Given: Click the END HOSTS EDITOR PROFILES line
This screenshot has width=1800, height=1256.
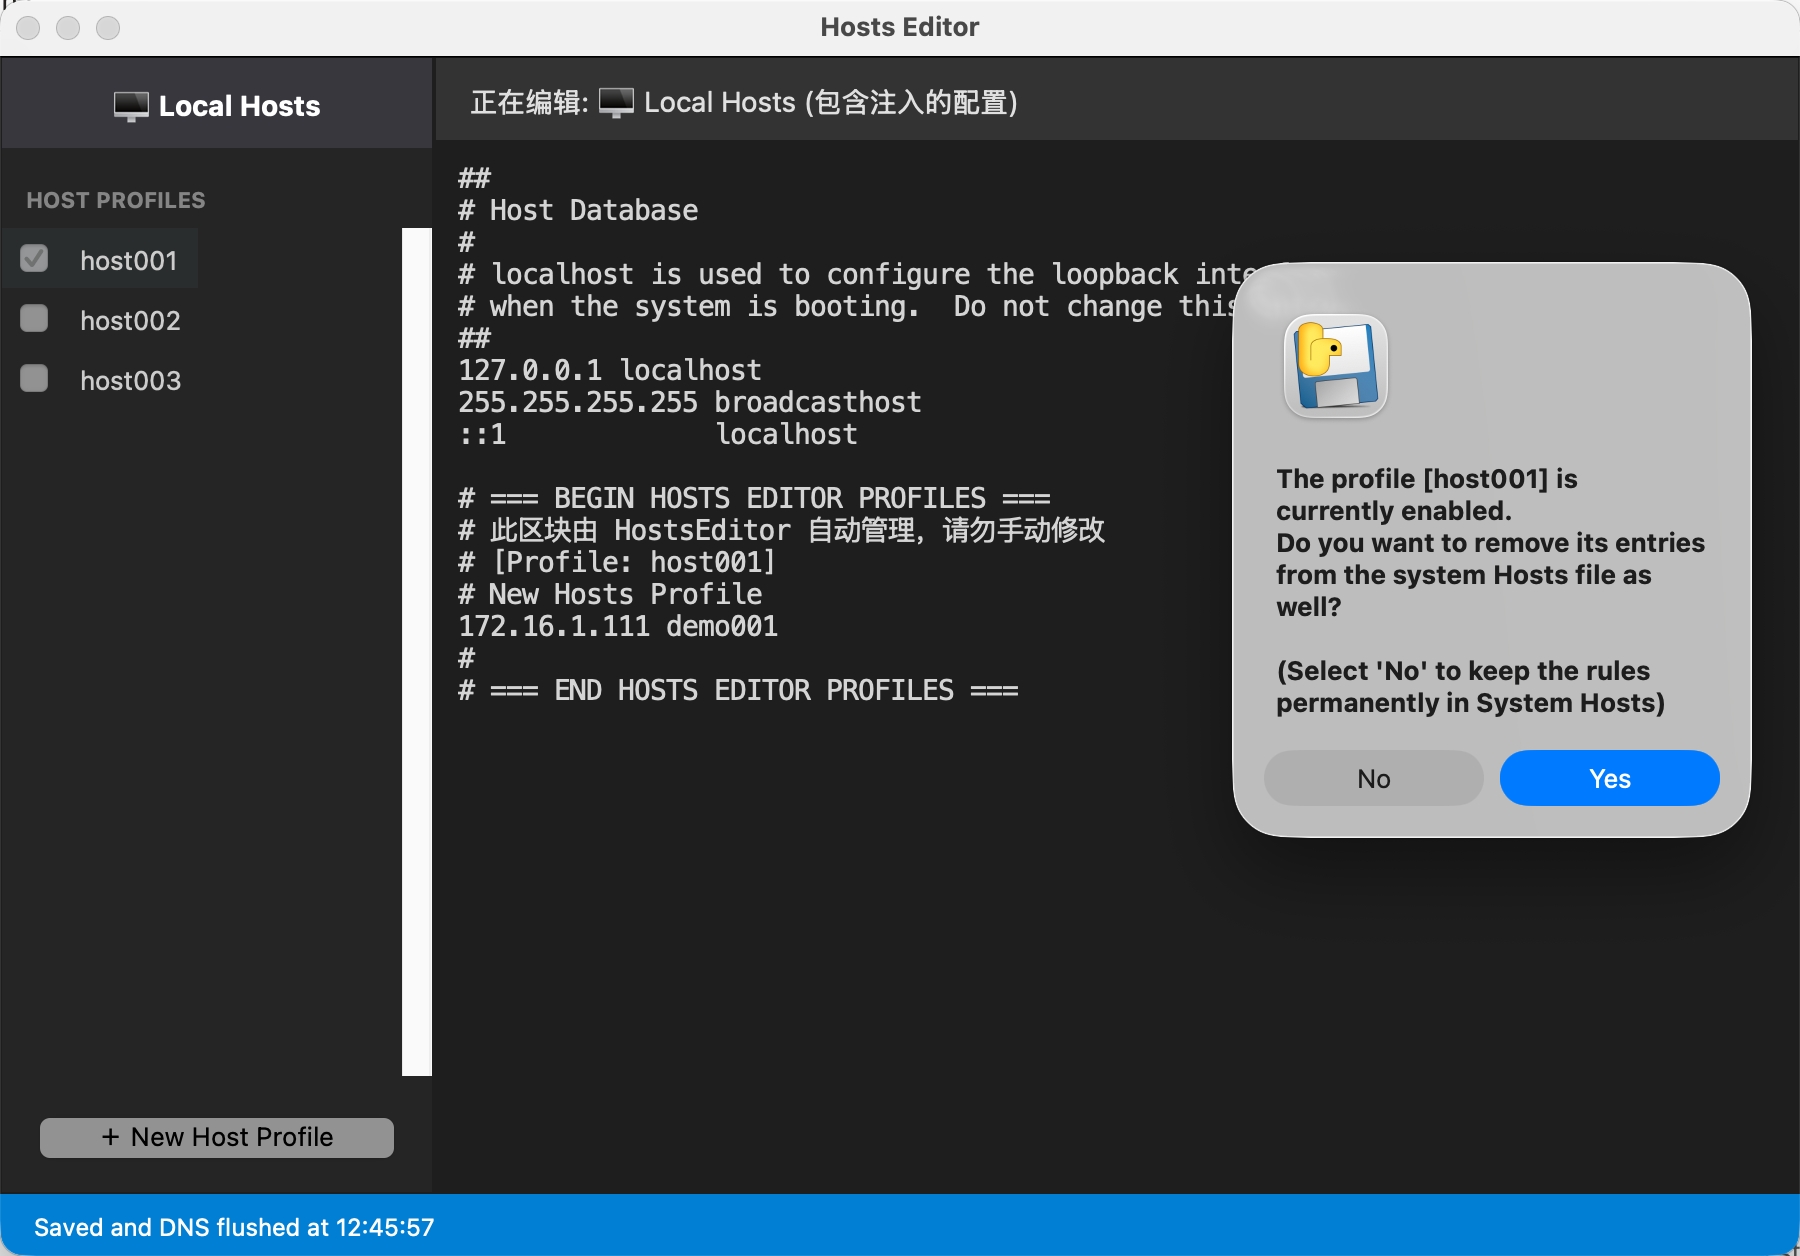Looking at the screenshot, I should click(x=738, y=690).
